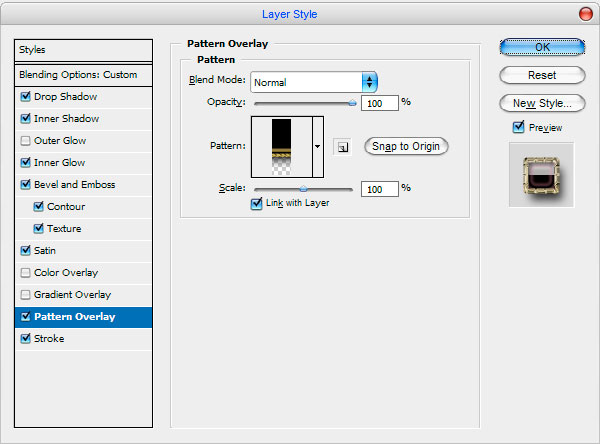
Task: Open the Blend Mode dropdown
Action: [x=314, y=82]
